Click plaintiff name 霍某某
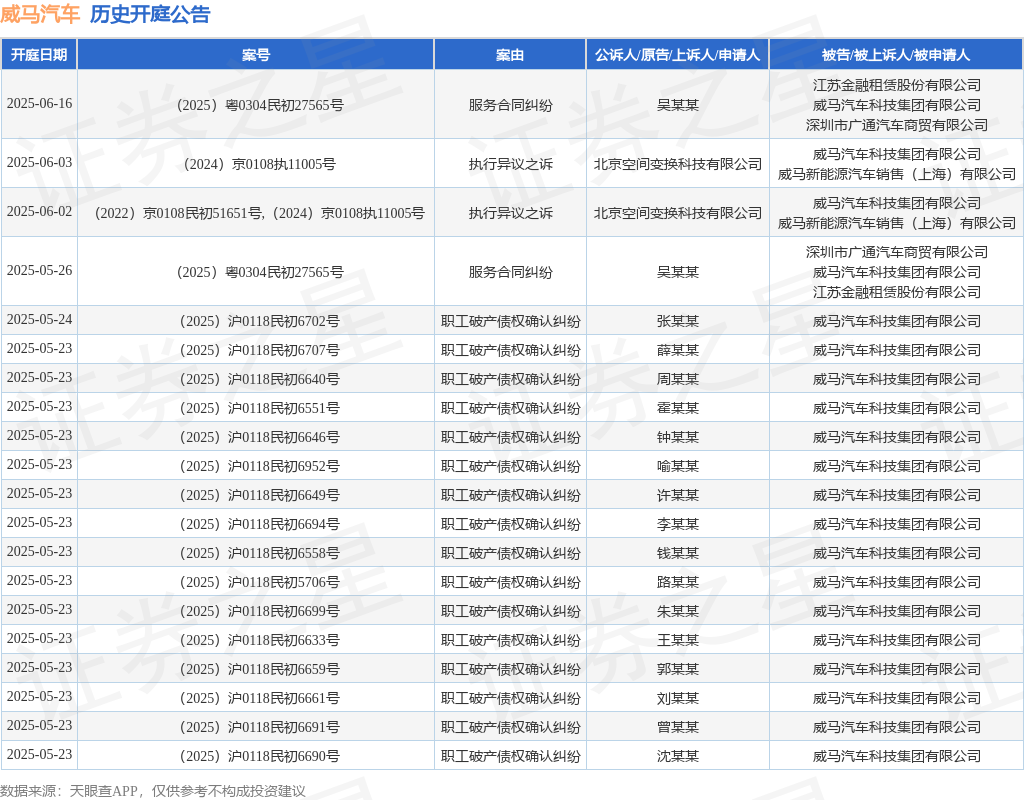The width and height of the screenshot is (1024, 800). (678, 408)
